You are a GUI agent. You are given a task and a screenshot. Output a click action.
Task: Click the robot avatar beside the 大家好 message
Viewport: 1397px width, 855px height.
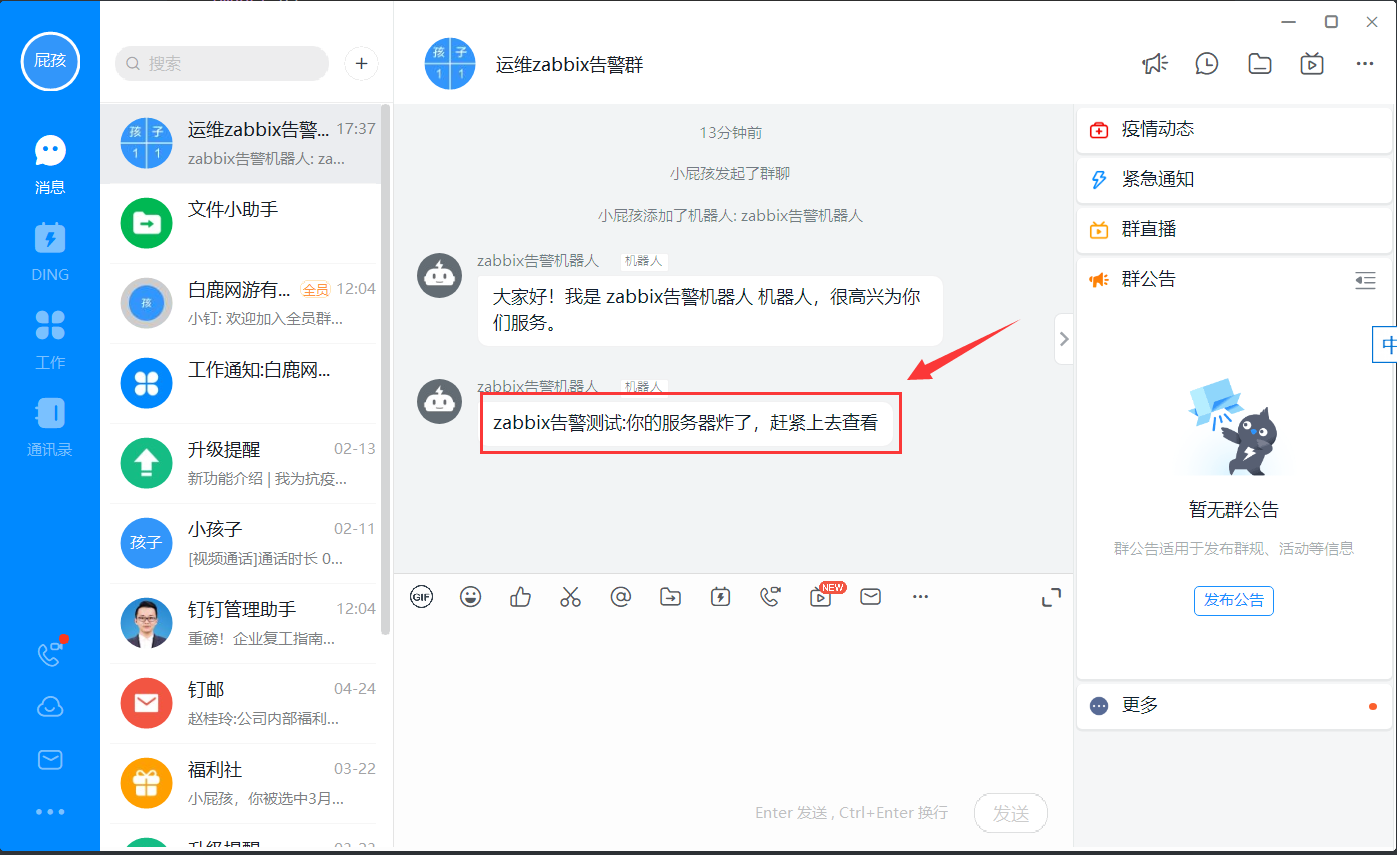point(439,275)
